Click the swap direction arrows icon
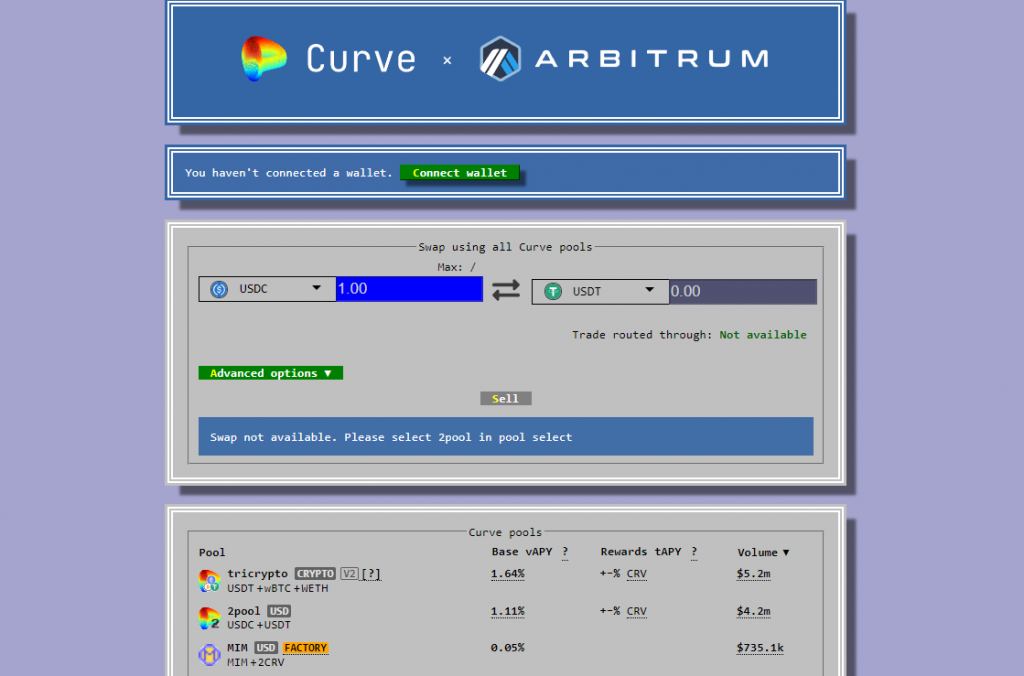This screenshot has height=676, width=1024. pyautogui.click(x=506, y=290)
